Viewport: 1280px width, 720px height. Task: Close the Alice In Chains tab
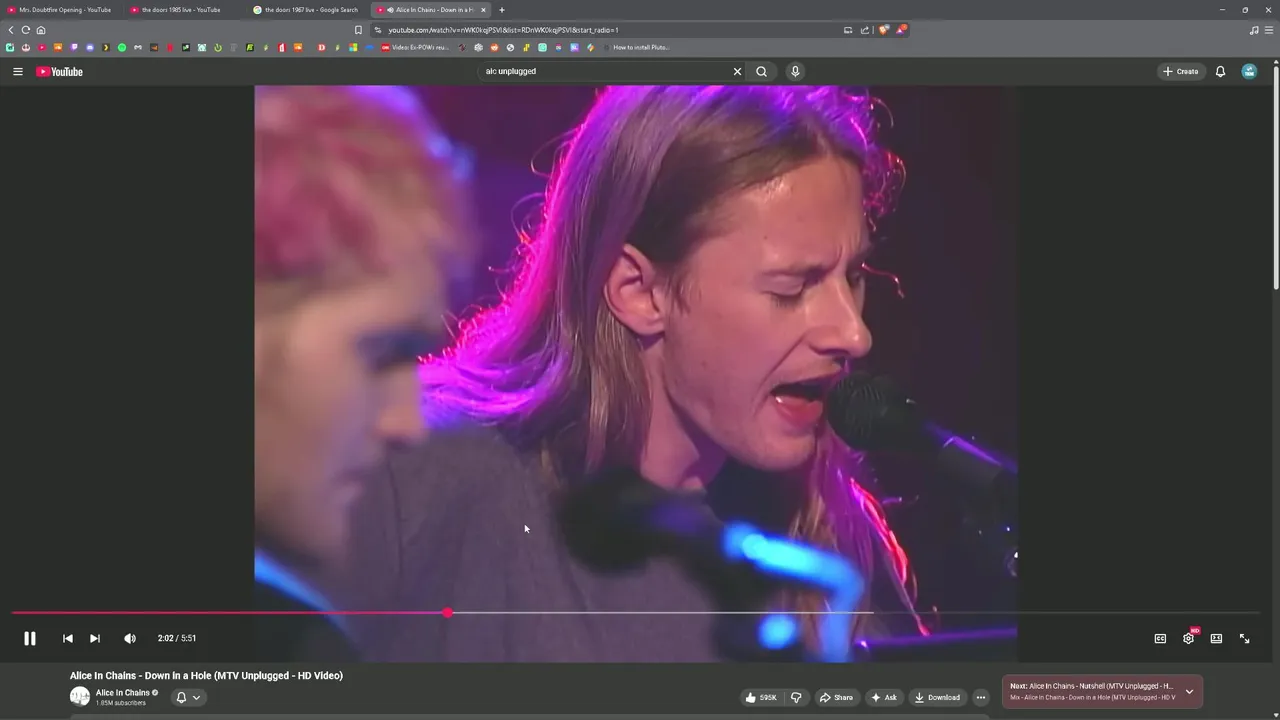[484, 10]
